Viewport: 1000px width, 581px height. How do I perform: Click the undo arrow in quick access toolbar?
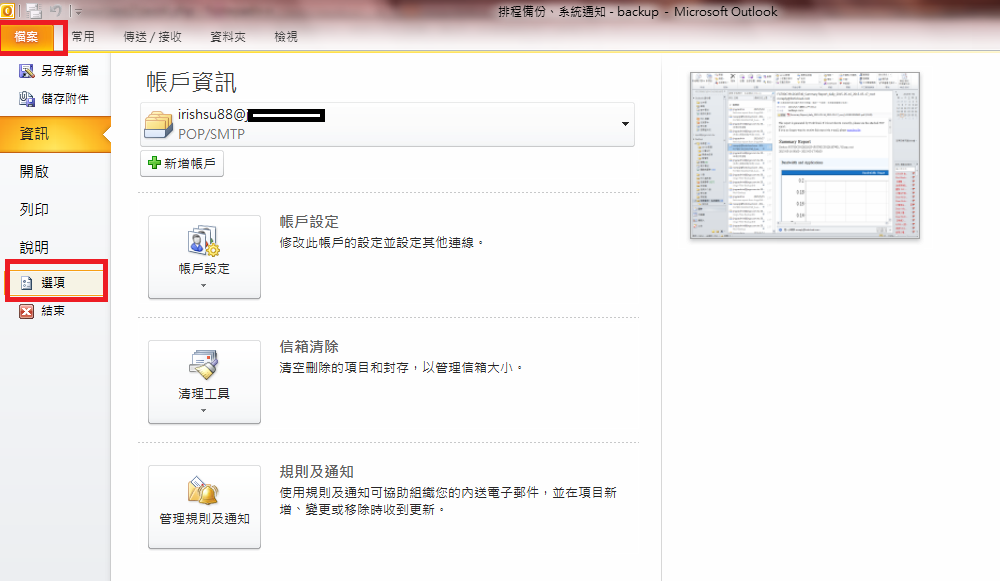[55, 11]
